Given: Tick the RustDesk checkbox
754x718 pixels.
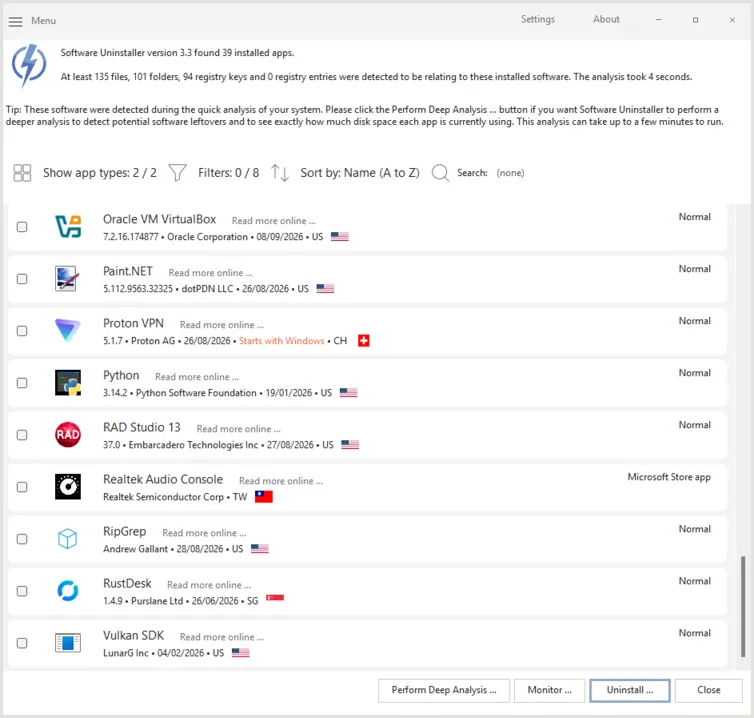Looking at the screenshot, I should pos(22,591).
